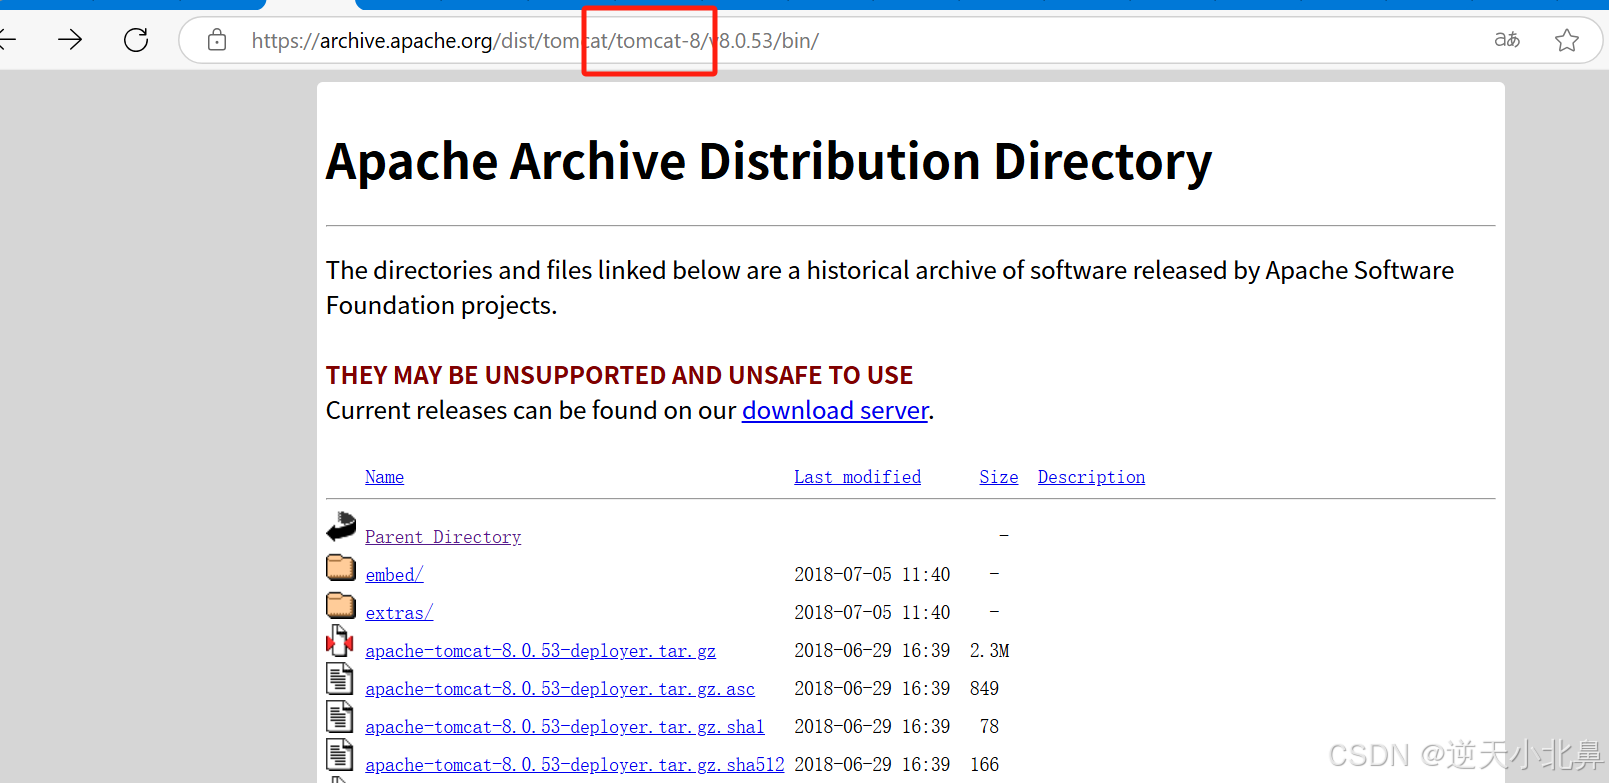Screen dimensions: 1609x783
Task: Sort listing by Description column
Action: (1091, 477)
